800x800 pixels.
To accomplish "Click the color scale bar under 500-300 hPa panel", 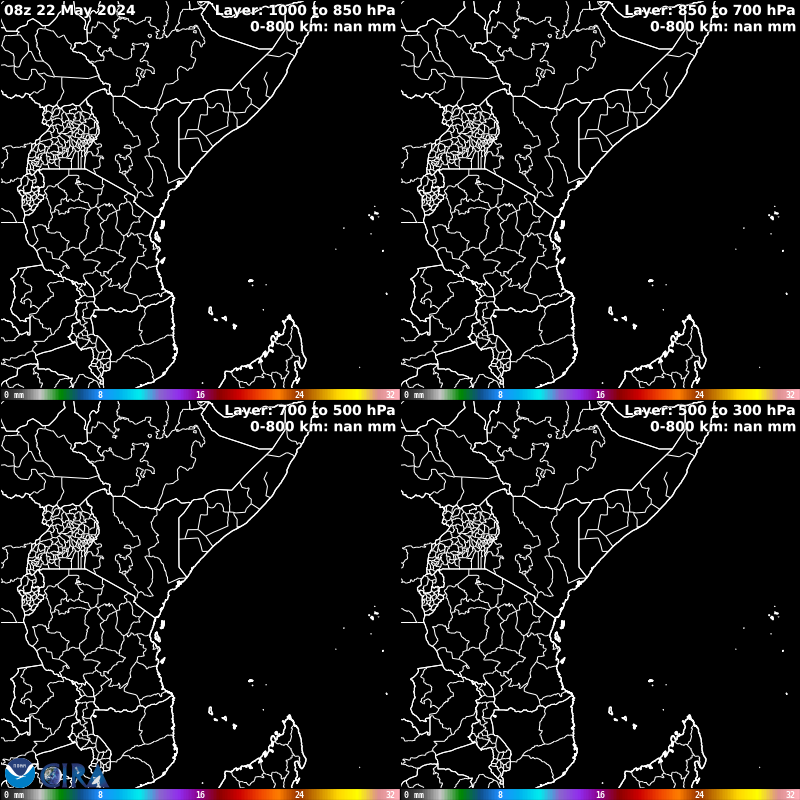I will tap(600, 794).
